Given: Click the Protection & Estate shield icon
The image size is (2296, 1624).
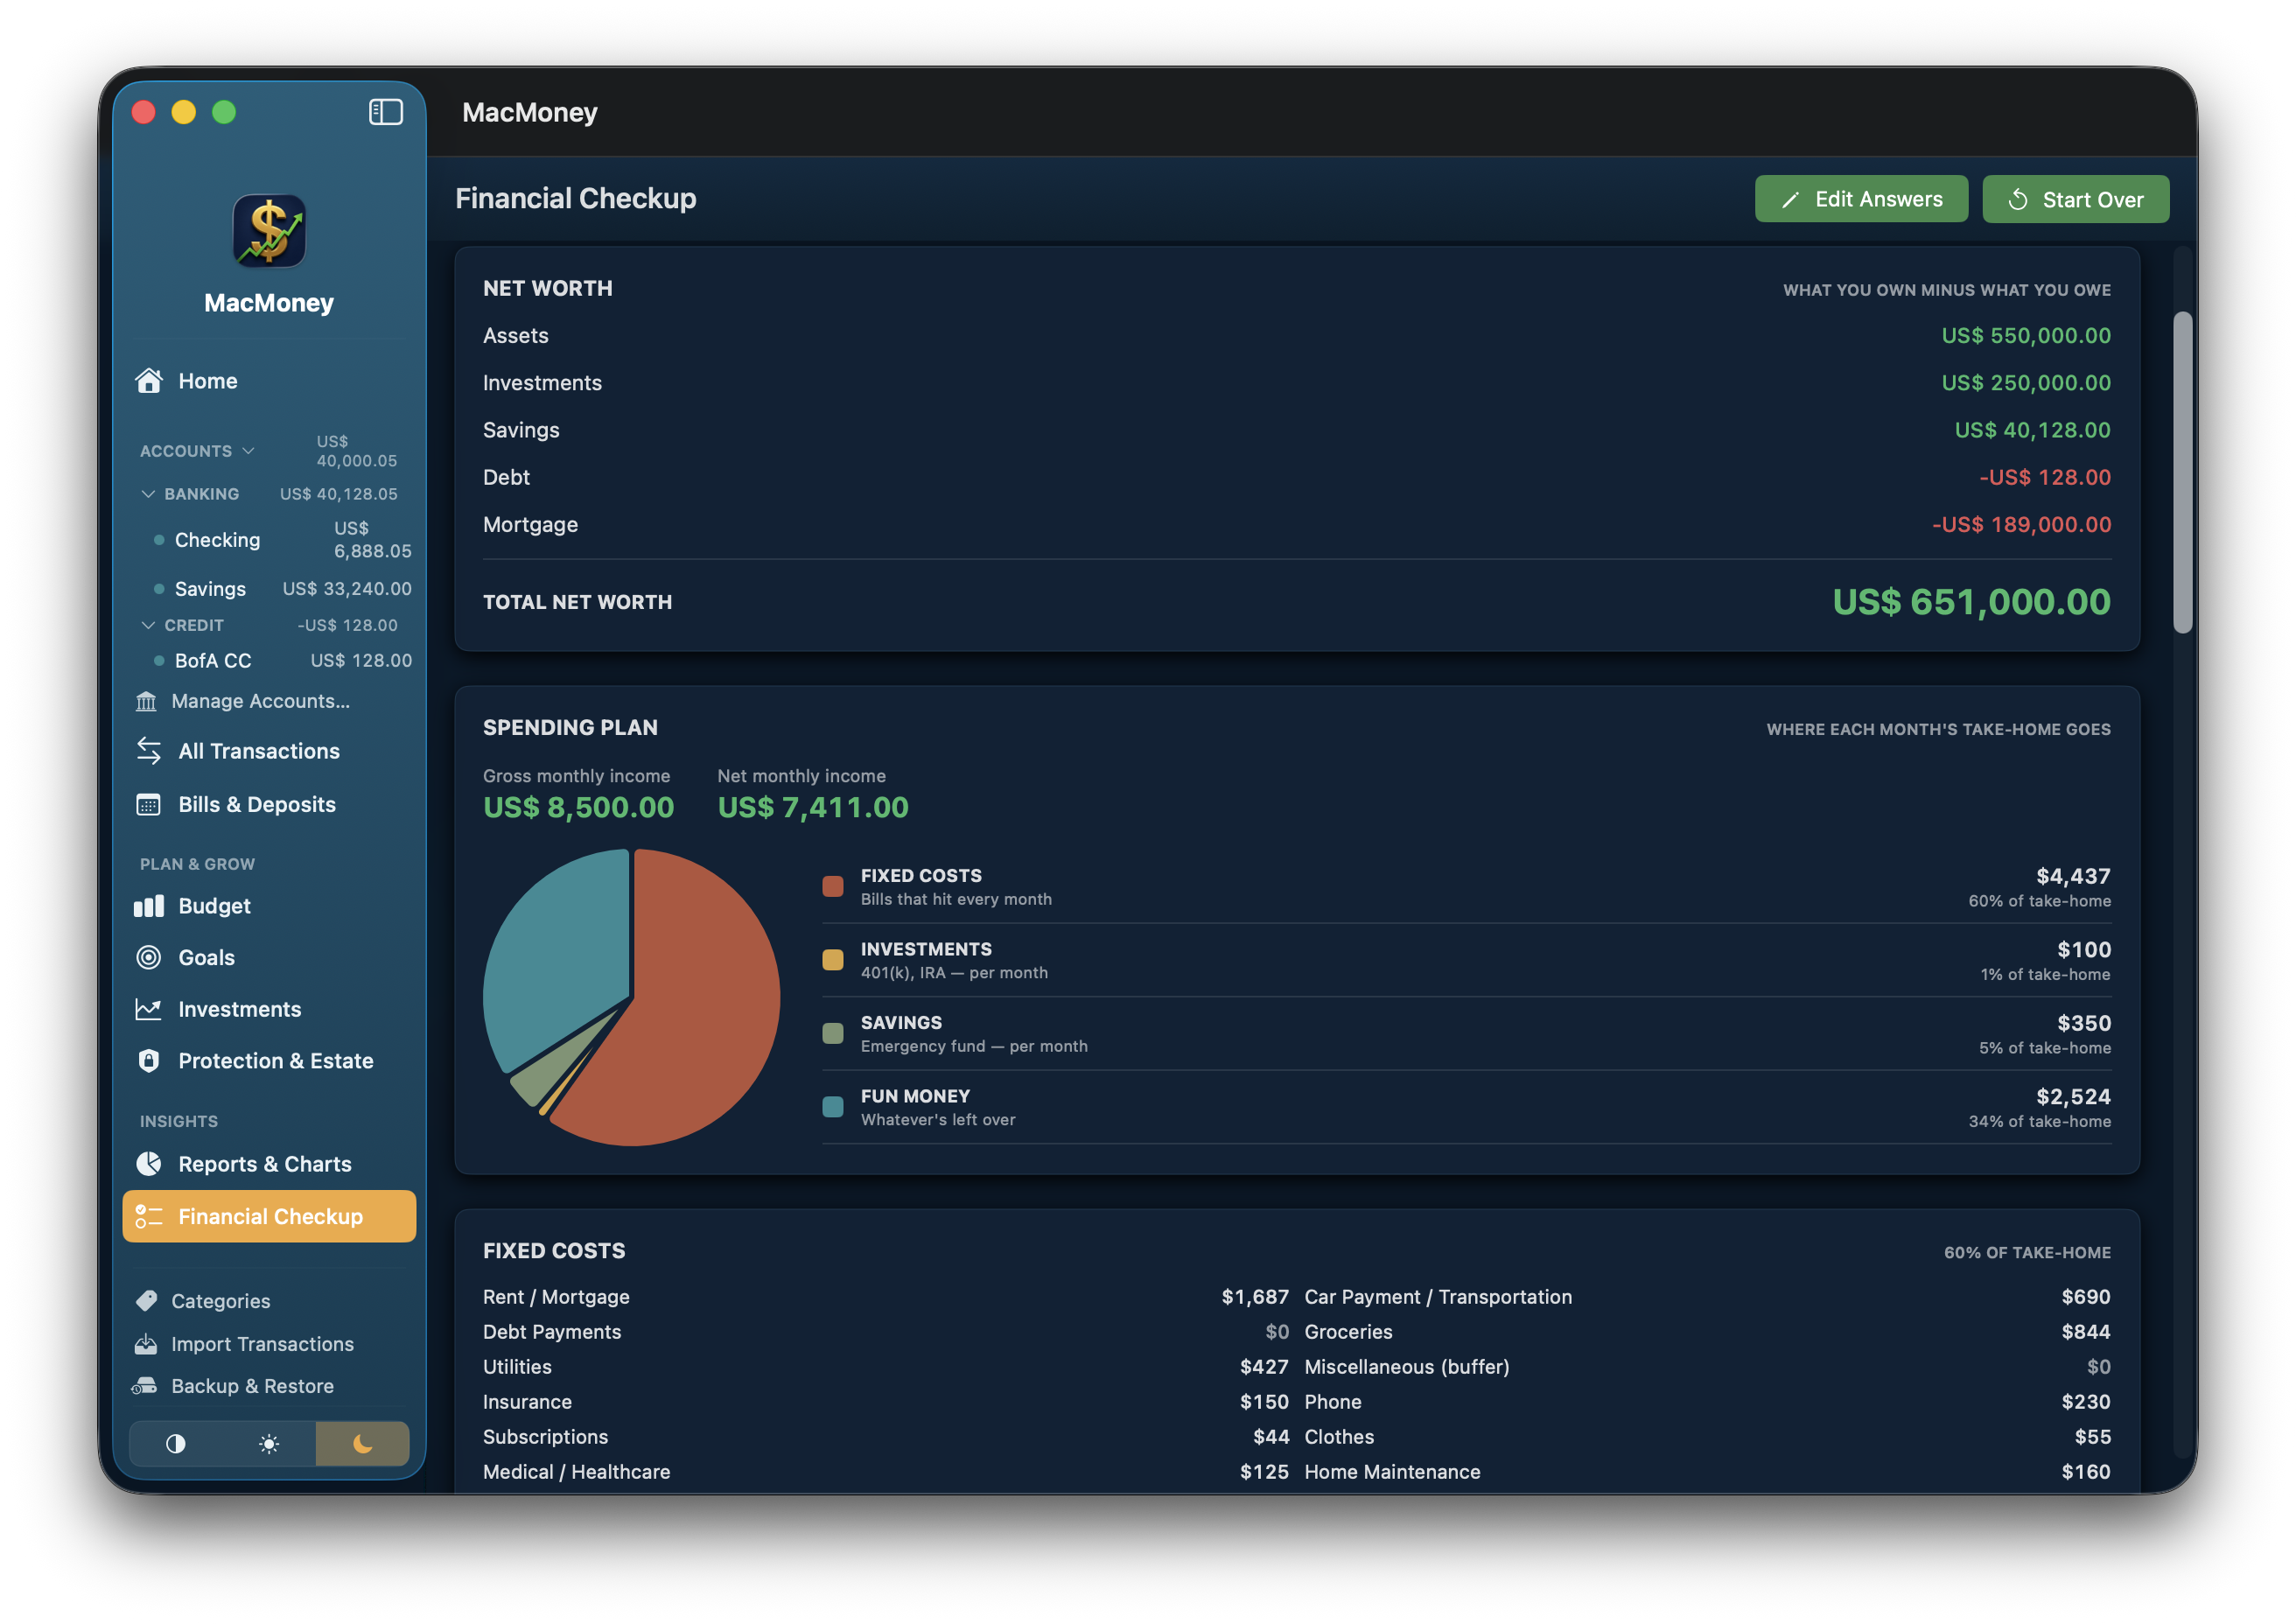Looking at the screenshot, I should pyautogui.click(x=149, y=1061).
